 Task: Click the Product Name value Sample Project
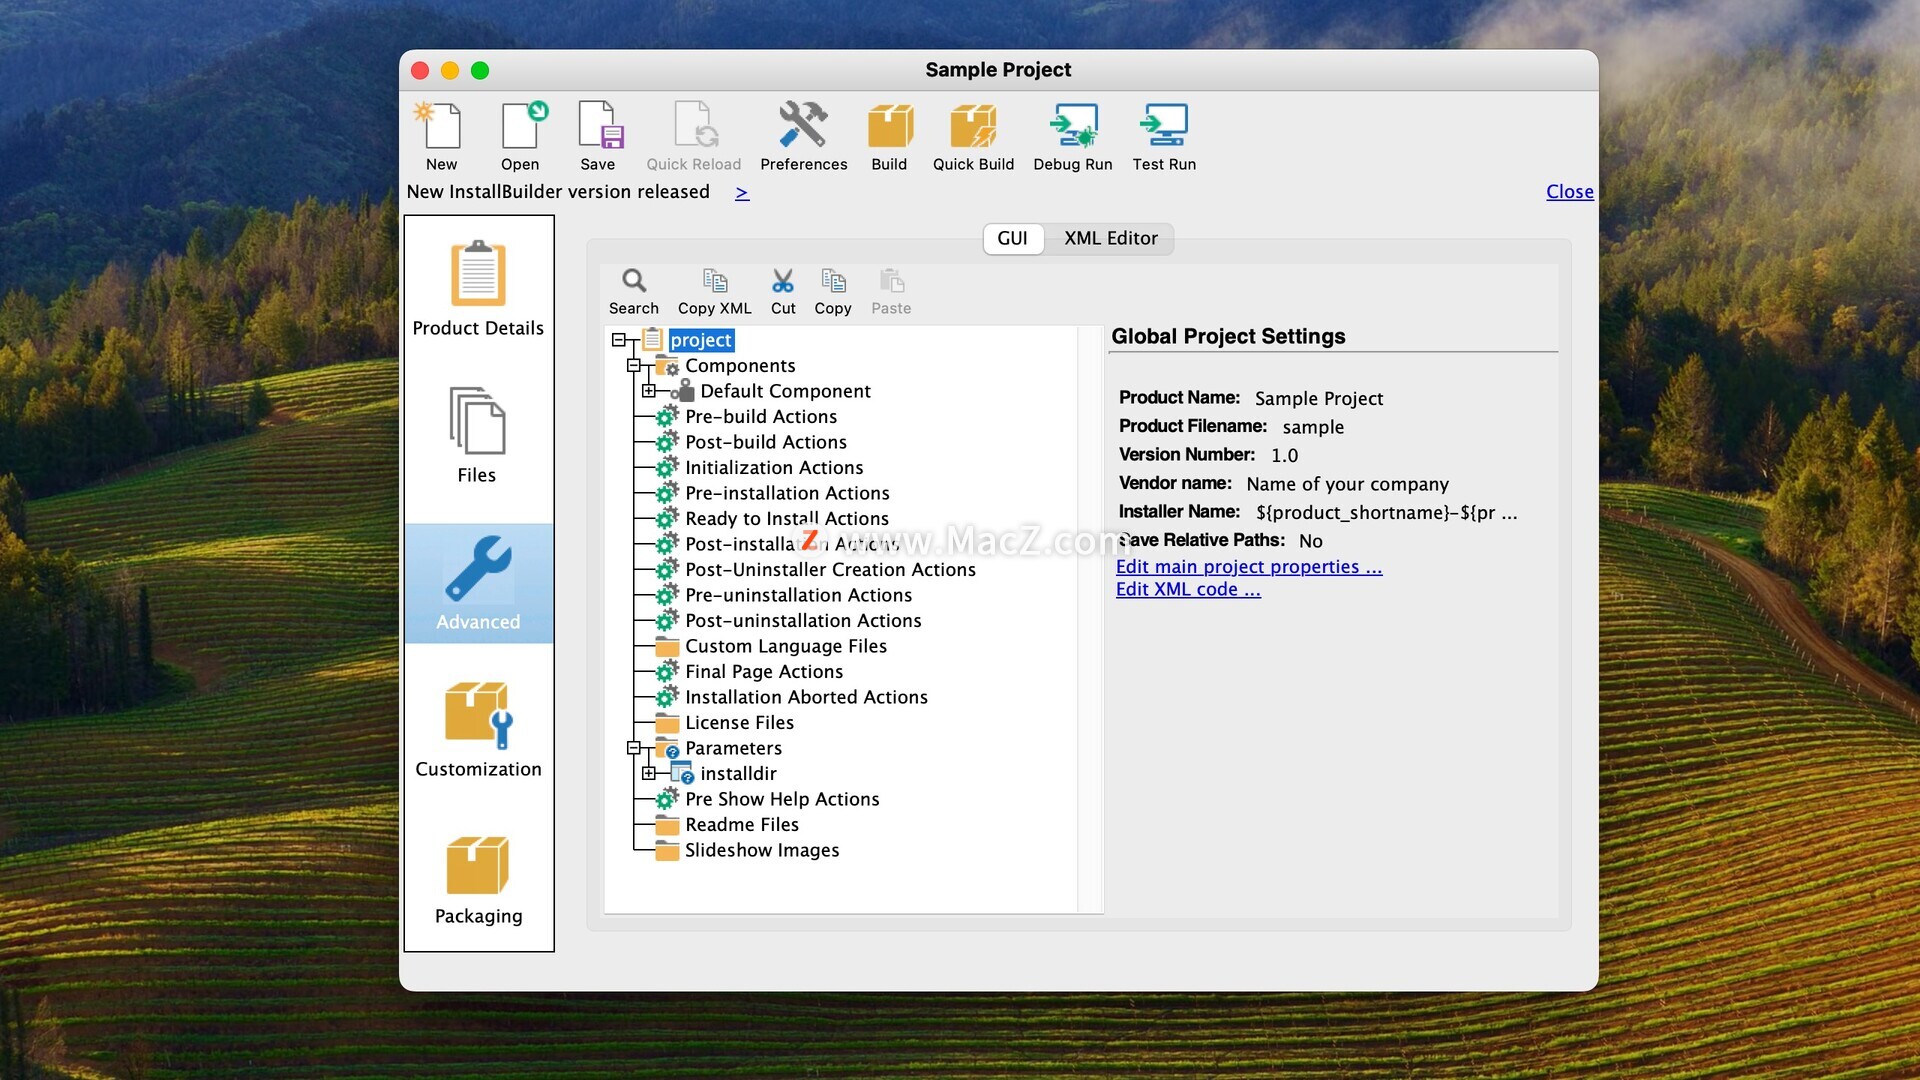pyautogui.click(x=1319, y=398)
